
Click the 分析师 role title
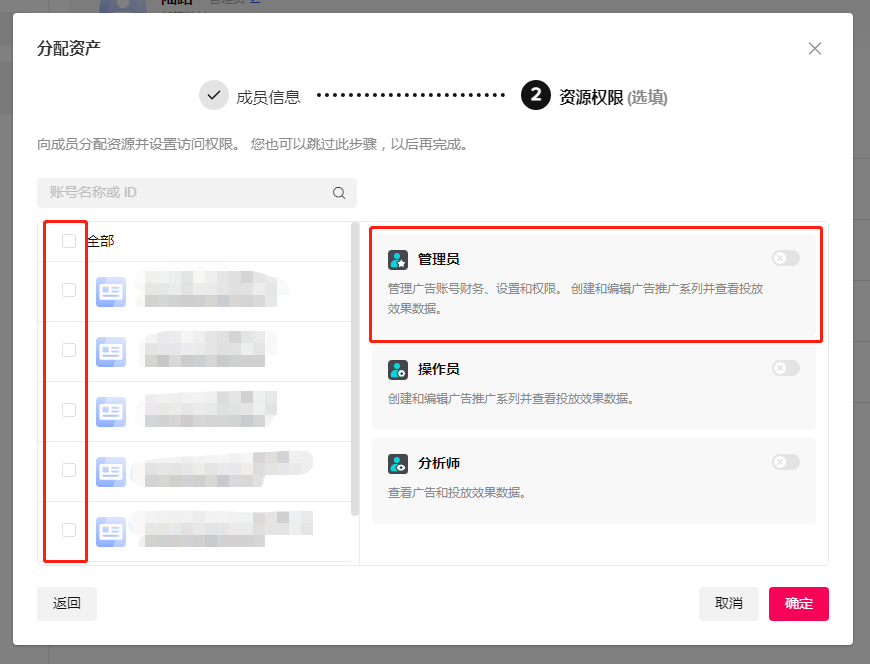click(x=438, y=463)
